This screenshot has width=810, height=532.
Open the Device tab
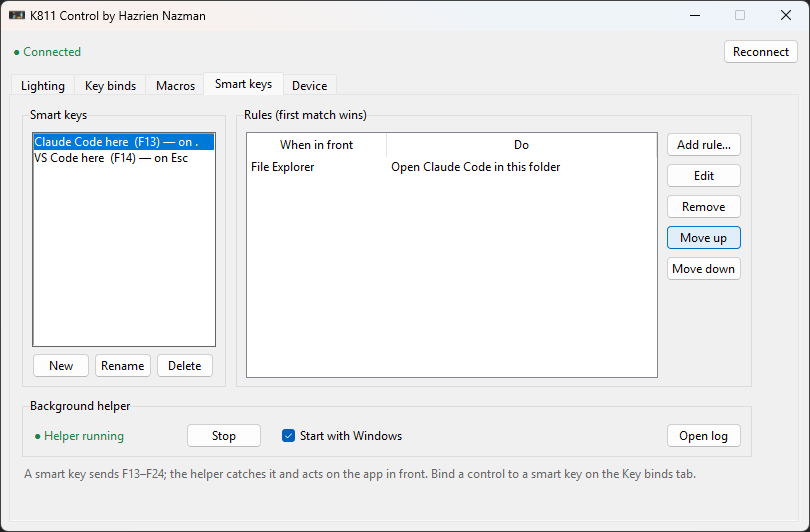click(309, 85)
